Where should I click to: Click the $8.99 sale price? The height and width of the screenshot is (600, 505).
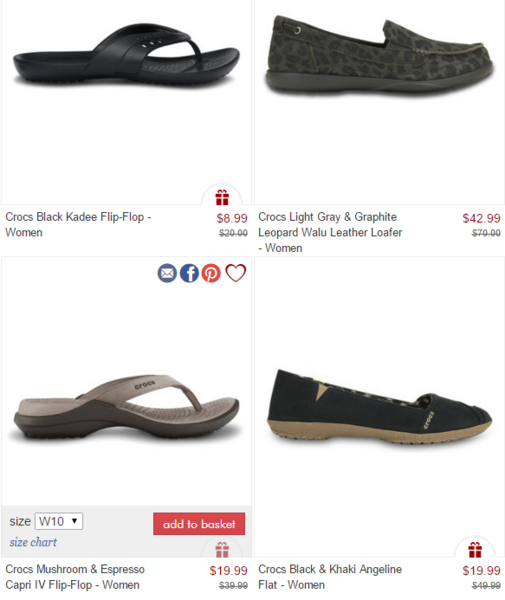tap(232, 218)
